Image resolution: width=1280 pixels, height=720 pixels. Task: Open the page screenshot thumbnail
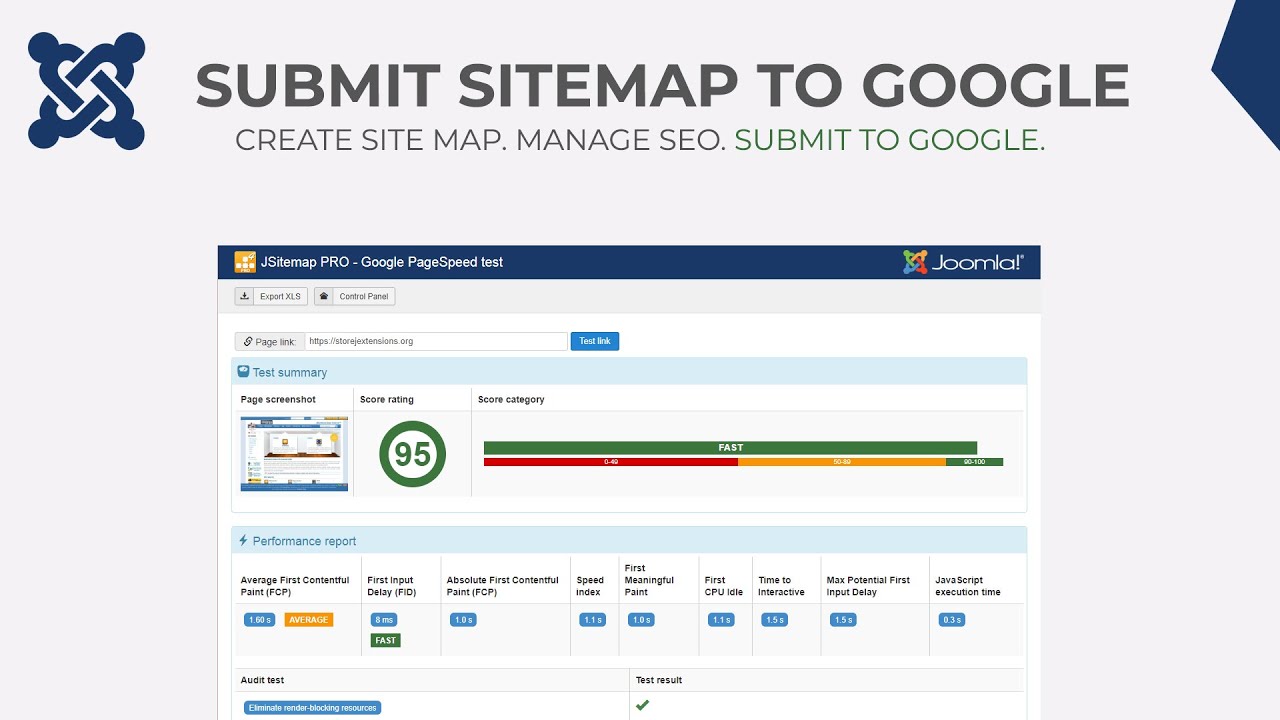(x=294, y=454)
